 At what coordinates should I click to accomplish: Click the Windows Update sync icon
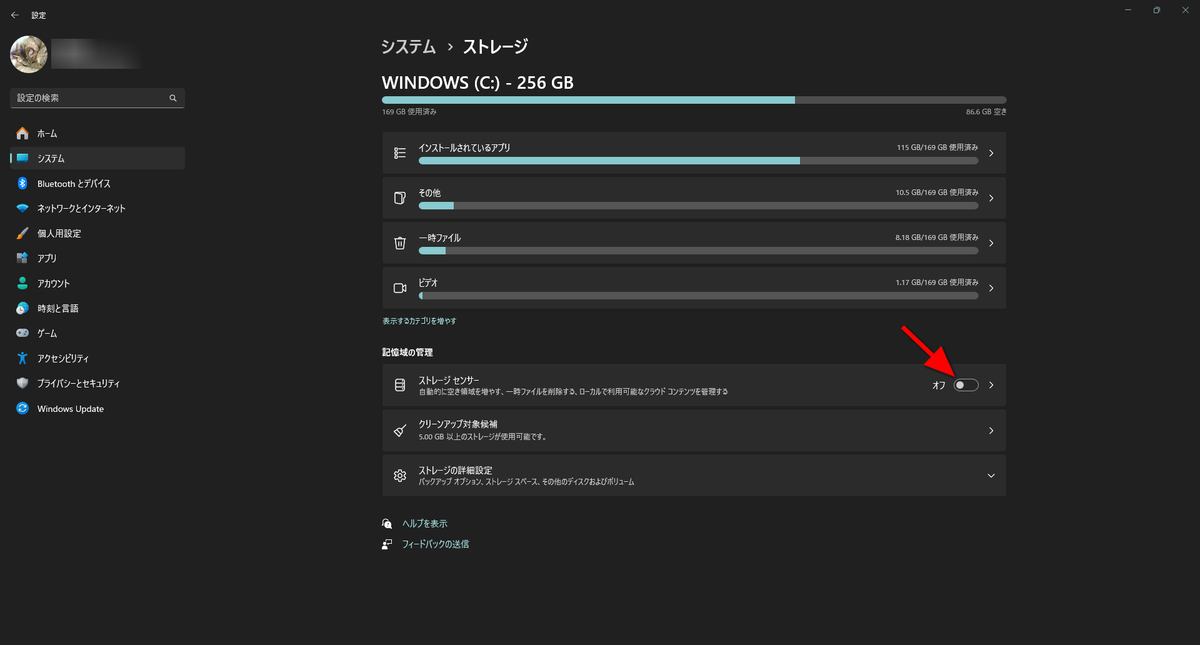click(22, 408)
